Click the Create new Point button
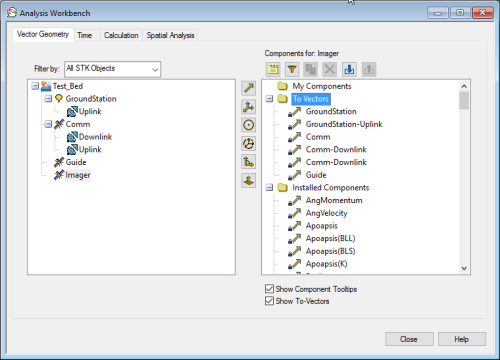Screen dimensions: 500x360 click(248, 125)
